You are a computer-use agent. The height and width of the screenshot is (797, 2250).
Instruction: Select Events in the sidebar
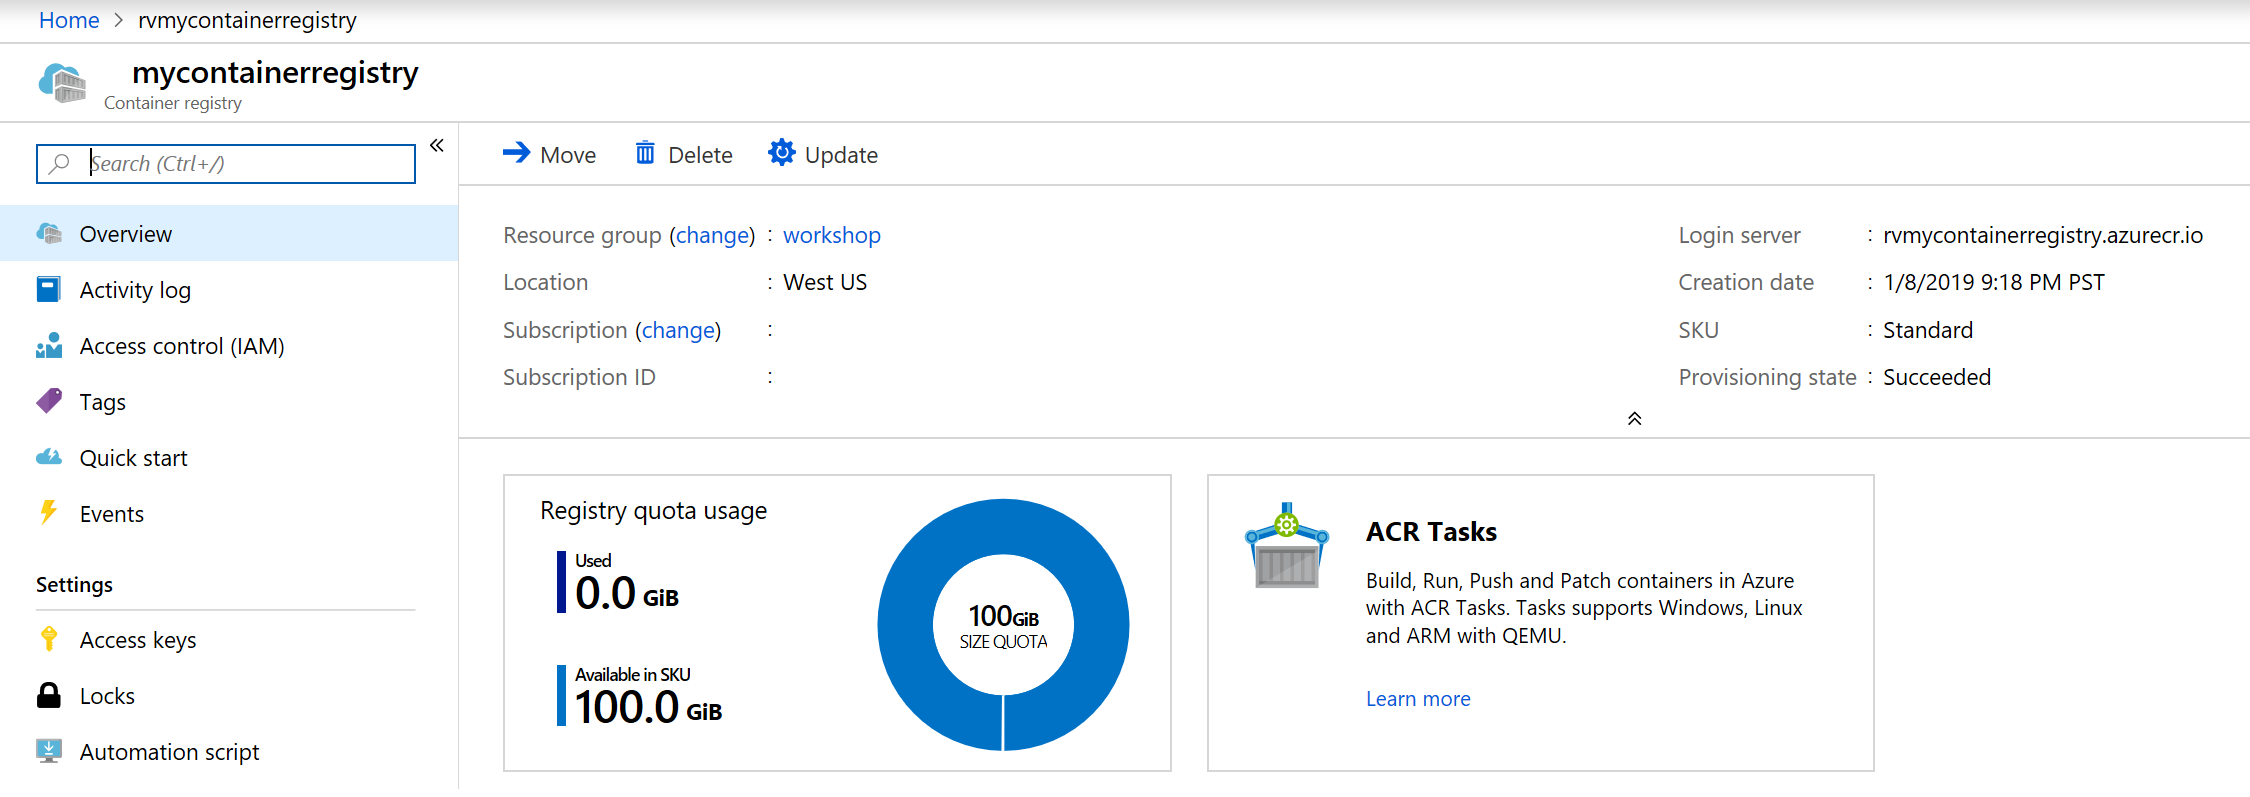coord(229,513)
